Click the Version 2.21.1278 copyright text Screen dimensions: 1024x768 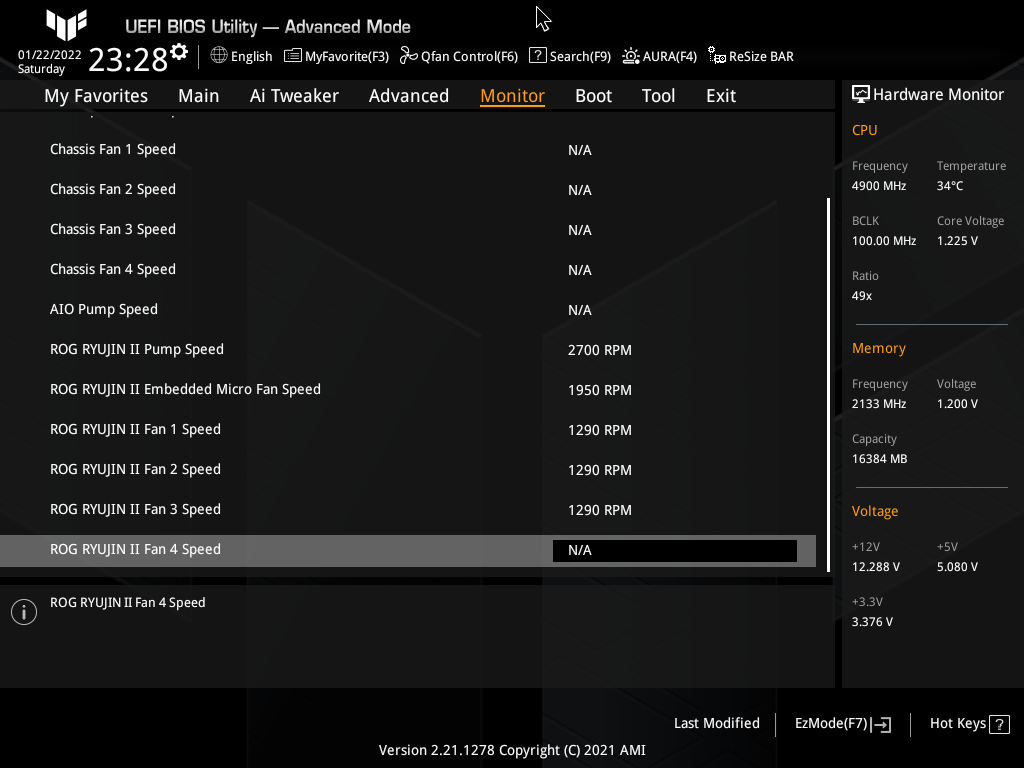(512, 750)
